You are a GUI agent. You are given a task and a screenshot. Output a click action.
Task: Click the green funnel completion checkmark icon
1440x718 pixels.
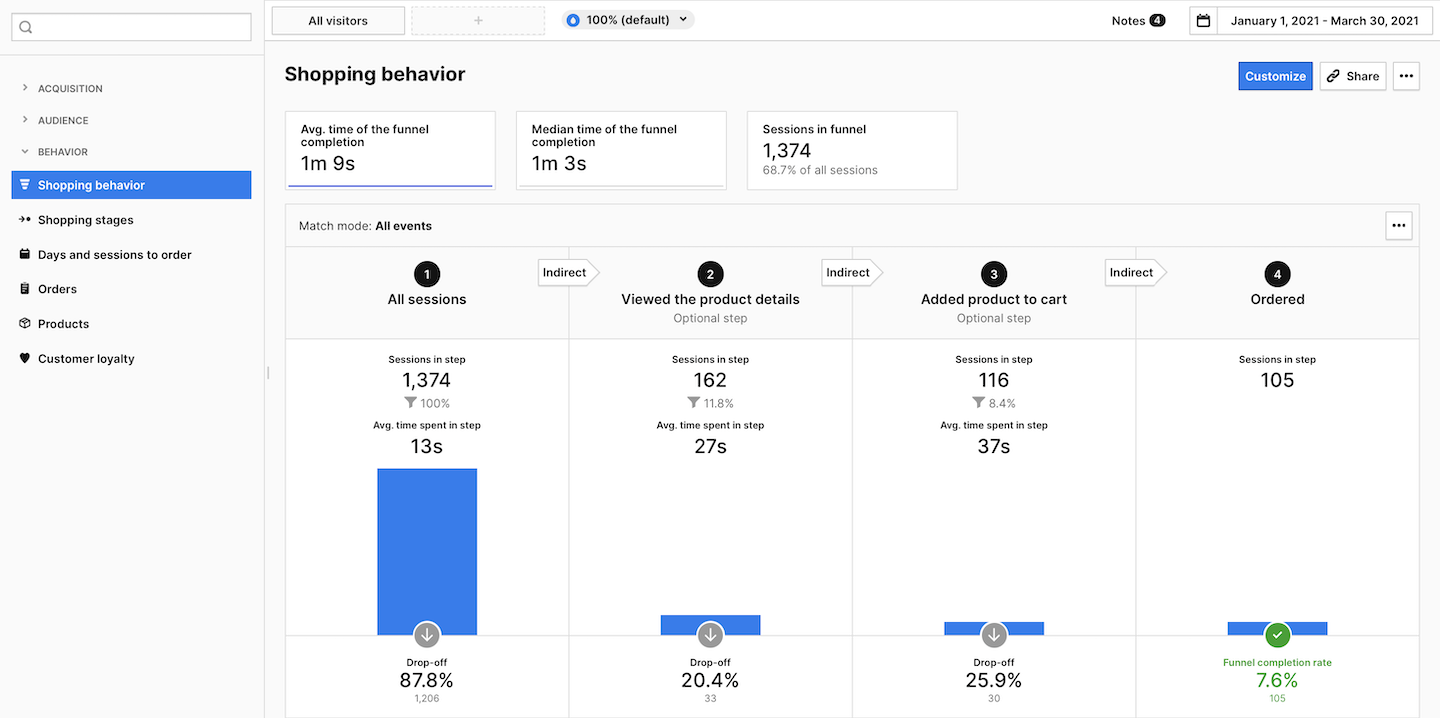click(1277, 635)
